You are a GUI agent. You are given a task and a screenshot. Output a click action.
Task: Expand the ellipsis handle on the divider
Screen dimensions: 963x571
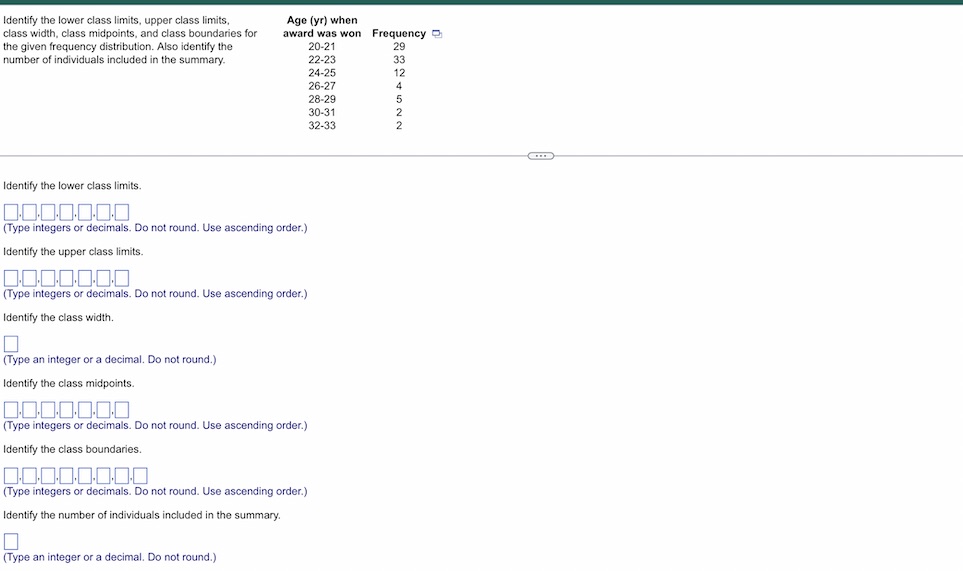coord(540,156)
